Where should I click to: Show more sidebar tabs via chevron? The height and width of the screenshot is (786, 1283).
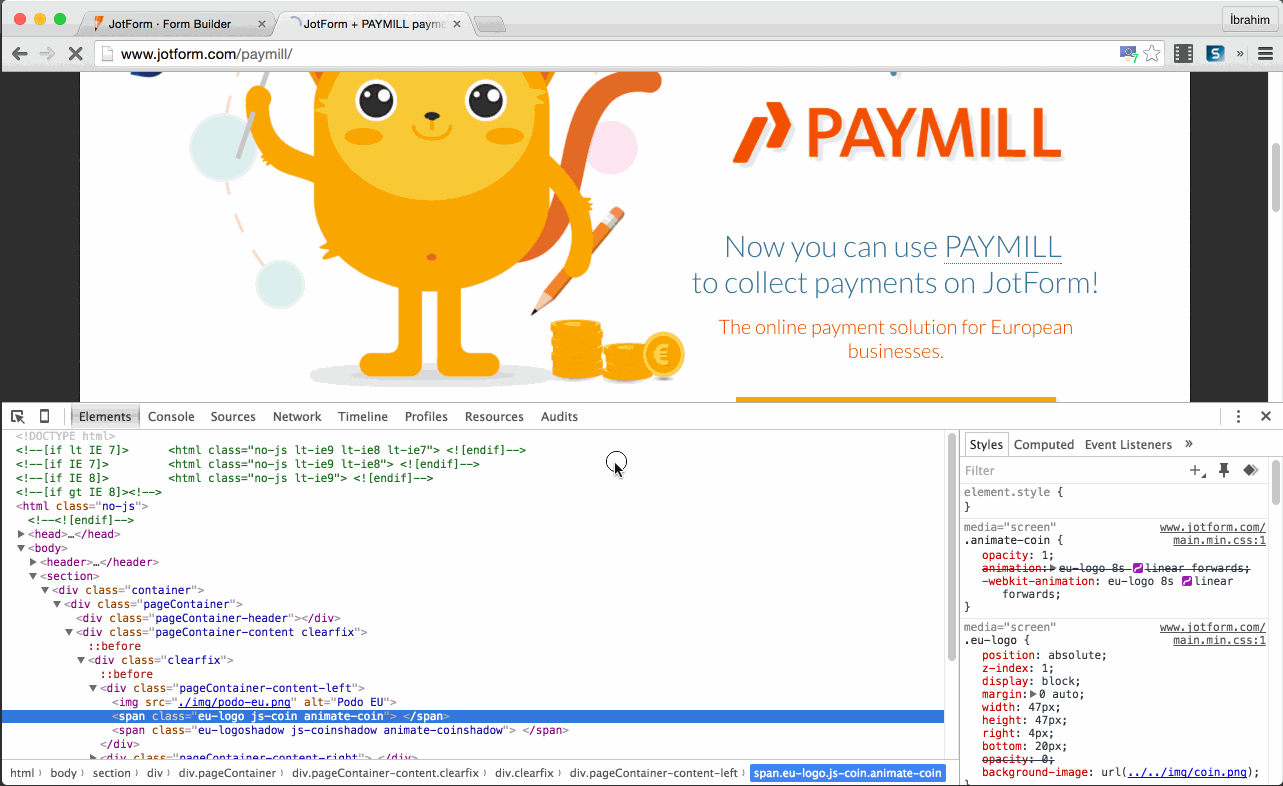click(x=1189, y=444)
